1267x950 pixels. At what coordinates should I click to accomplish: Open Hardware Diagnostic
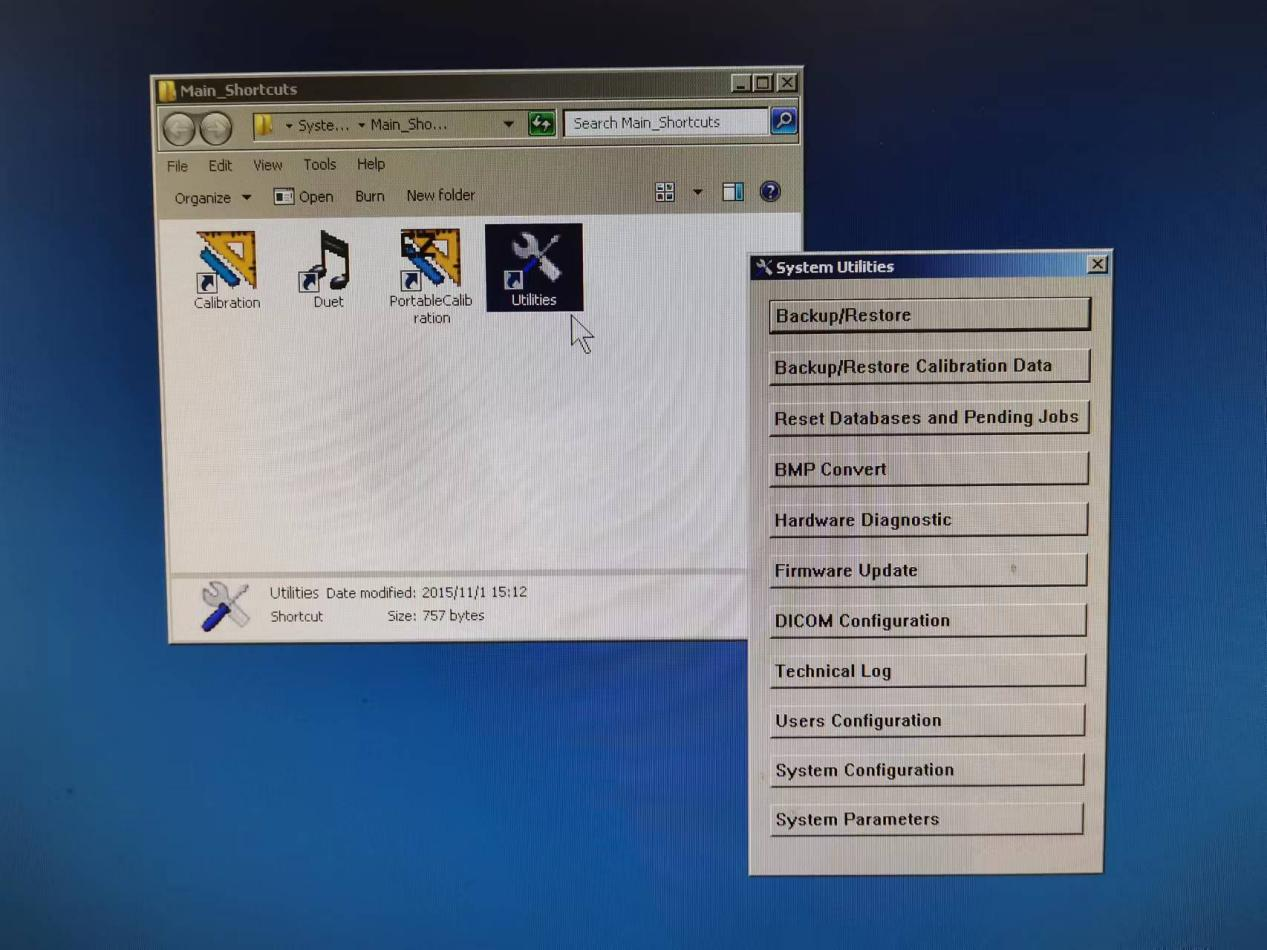(928, 520)
